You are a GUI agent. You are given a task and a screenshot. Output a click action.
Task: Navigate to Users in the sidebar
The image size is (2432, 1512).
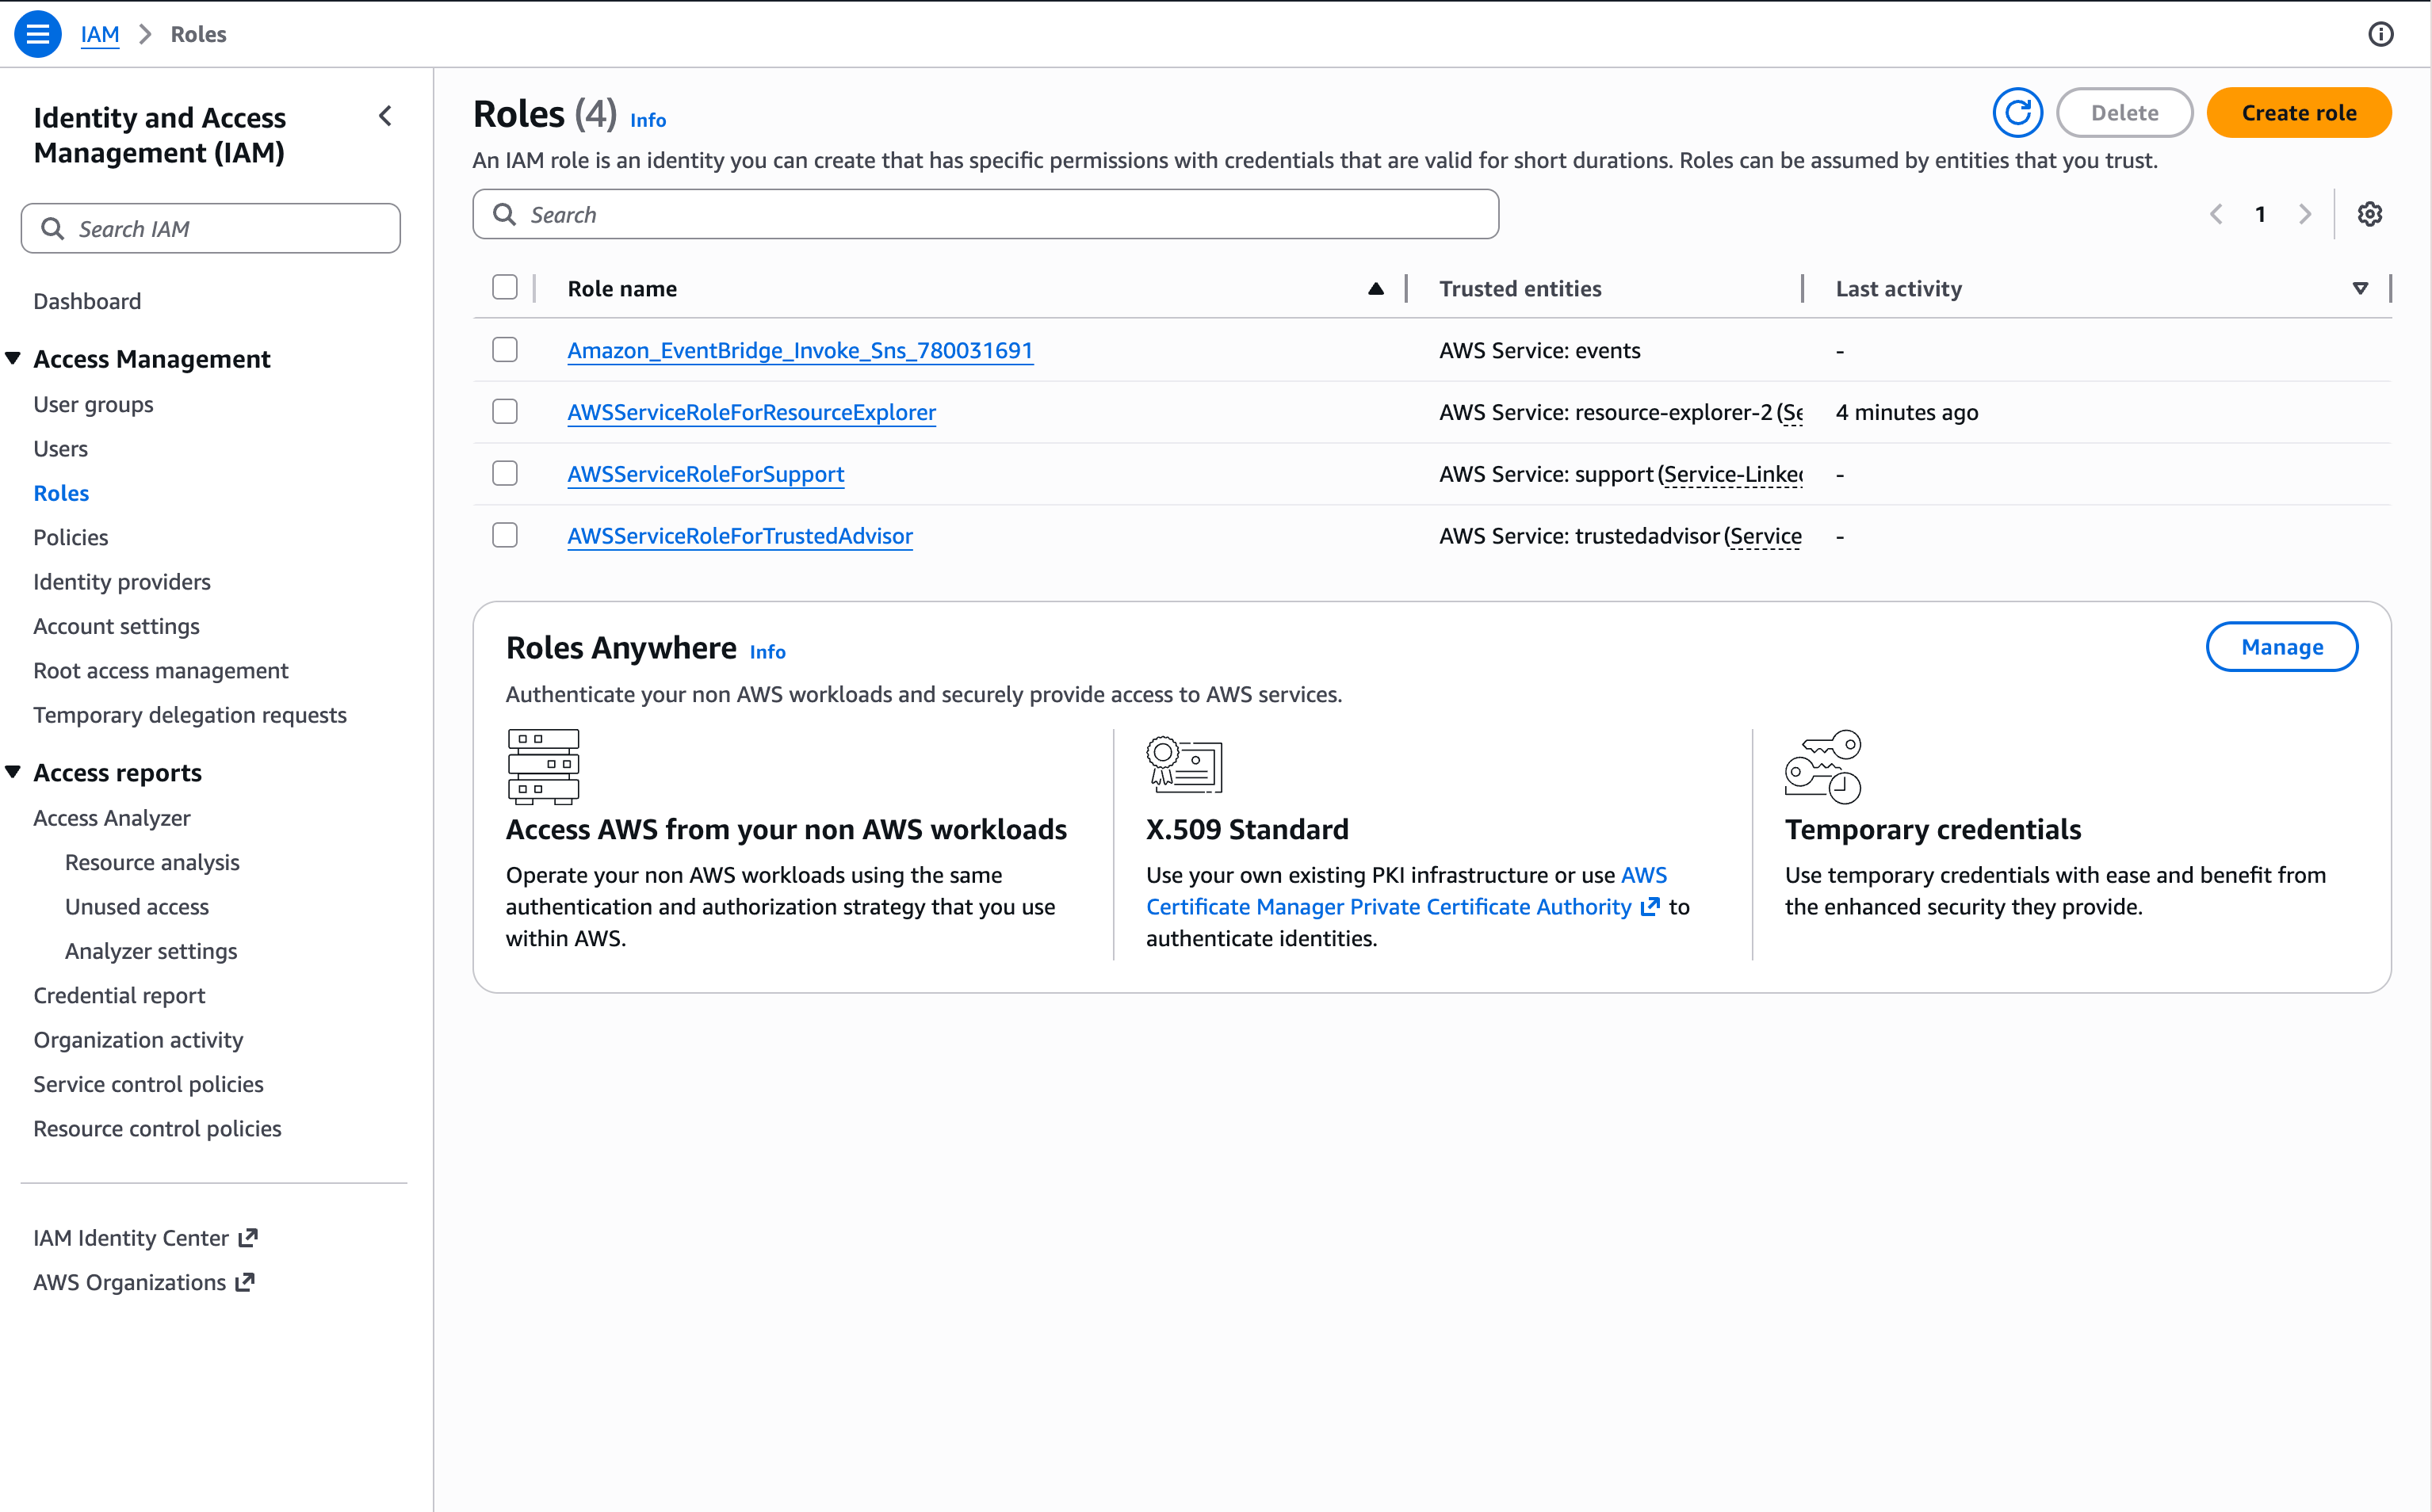click(x=61, y=449)
